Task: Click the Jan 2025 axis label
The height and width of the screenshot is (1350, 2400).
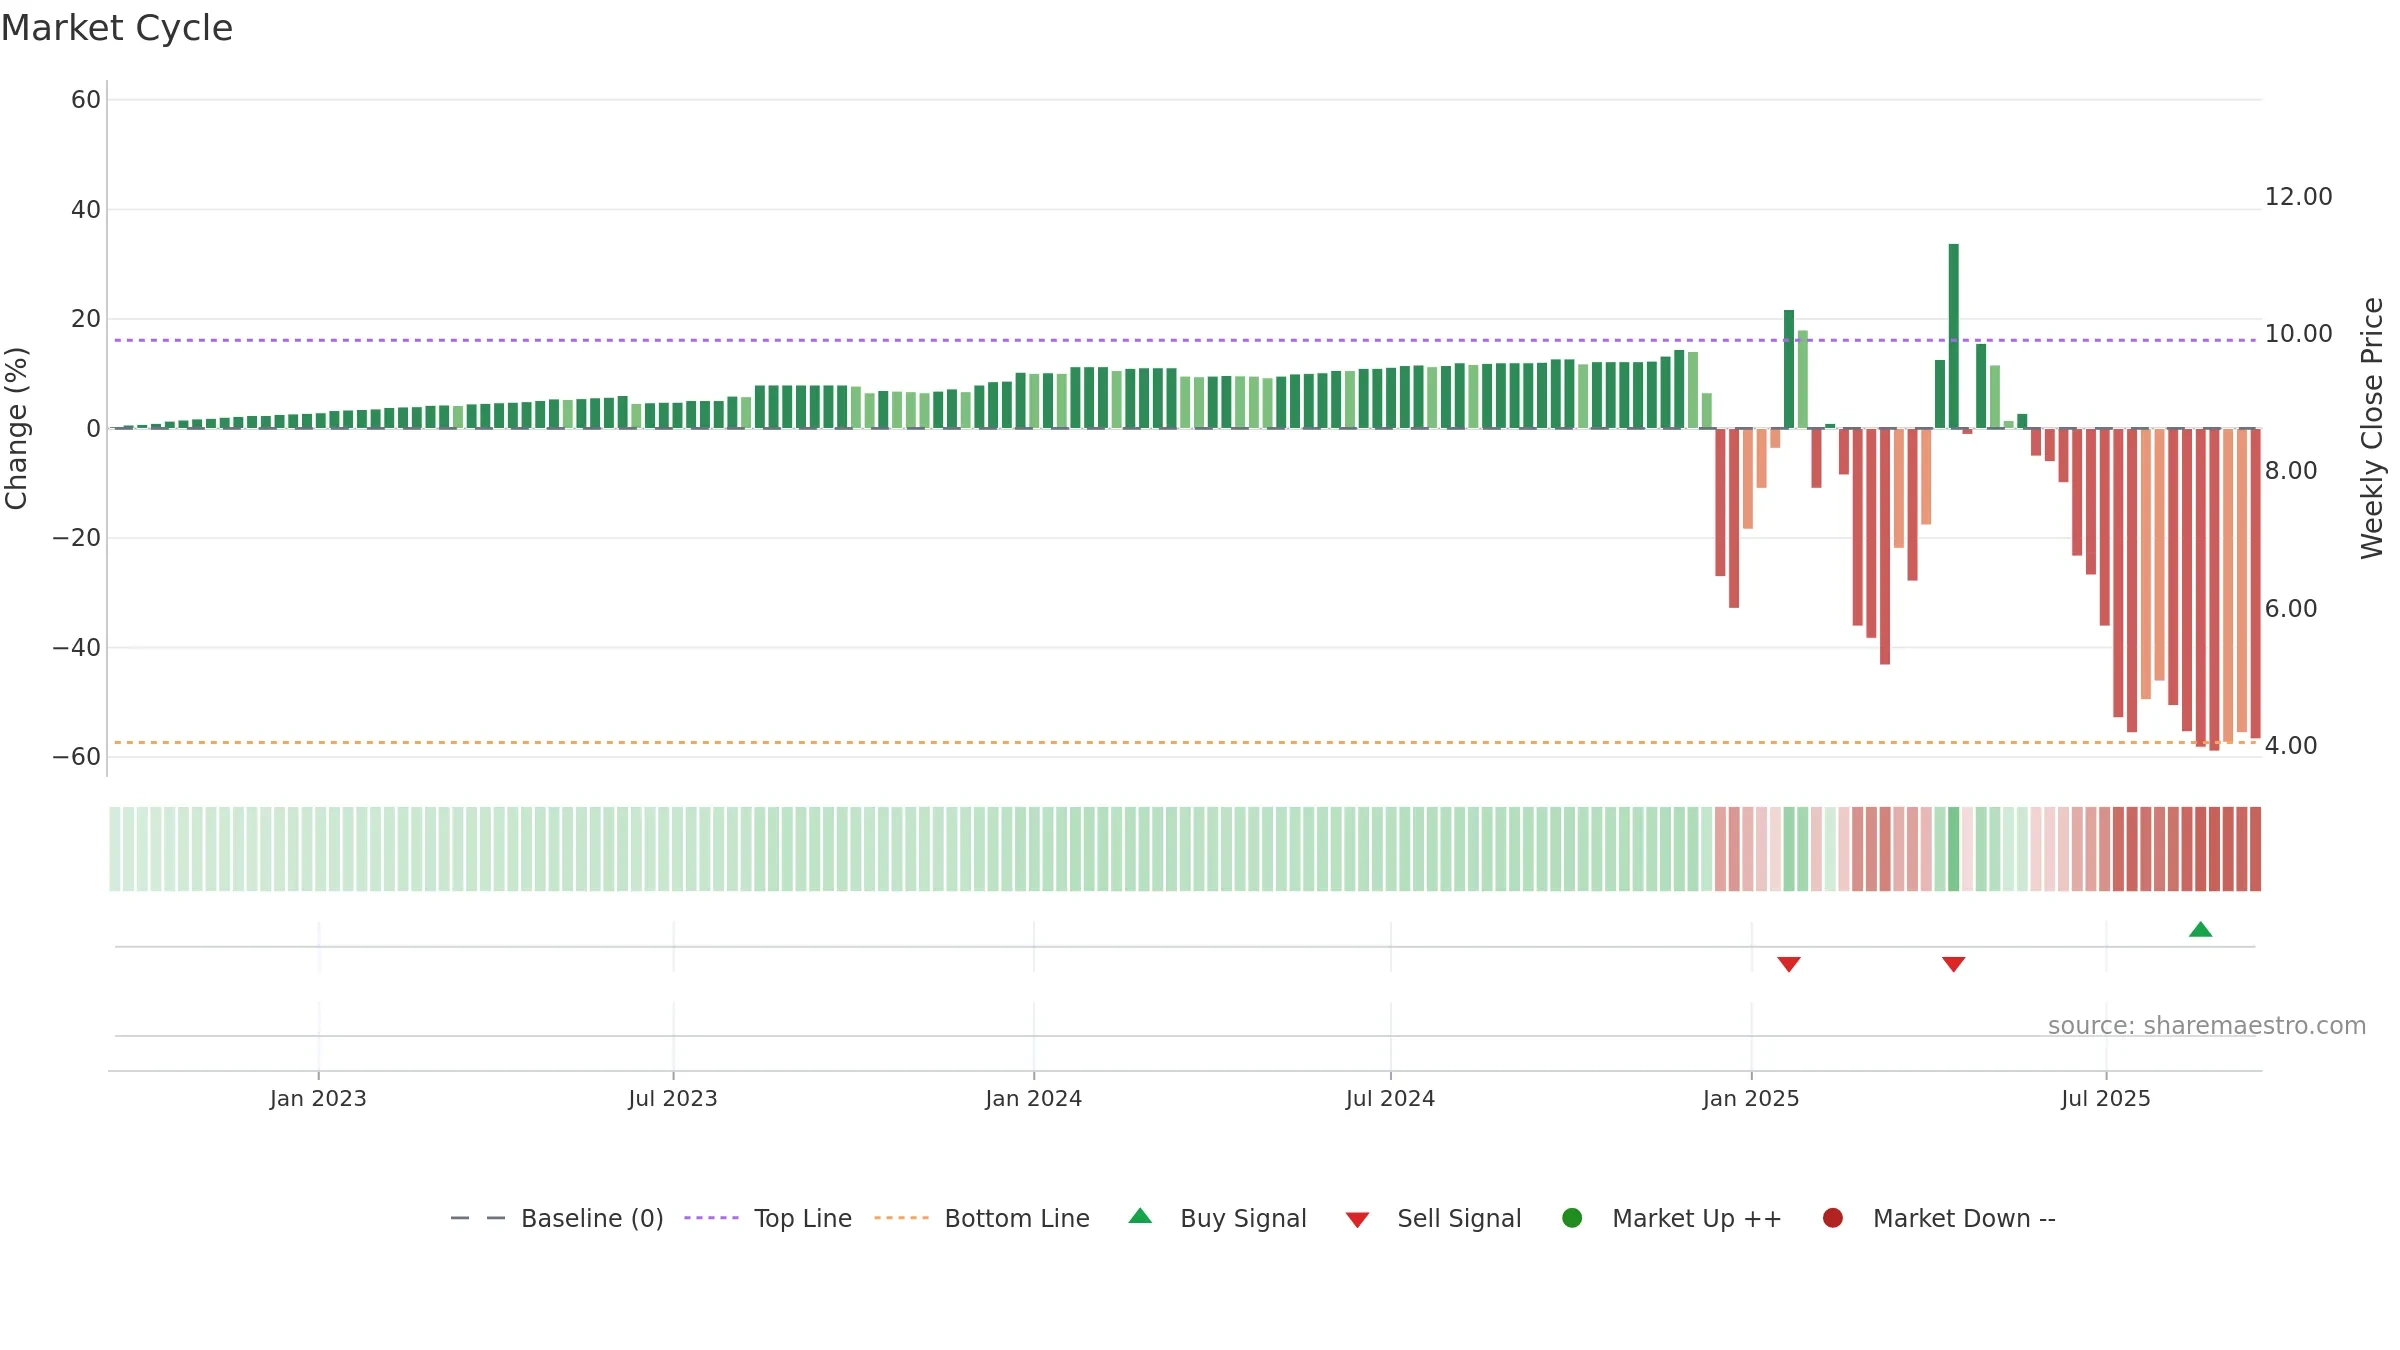Action: 1751,1099
